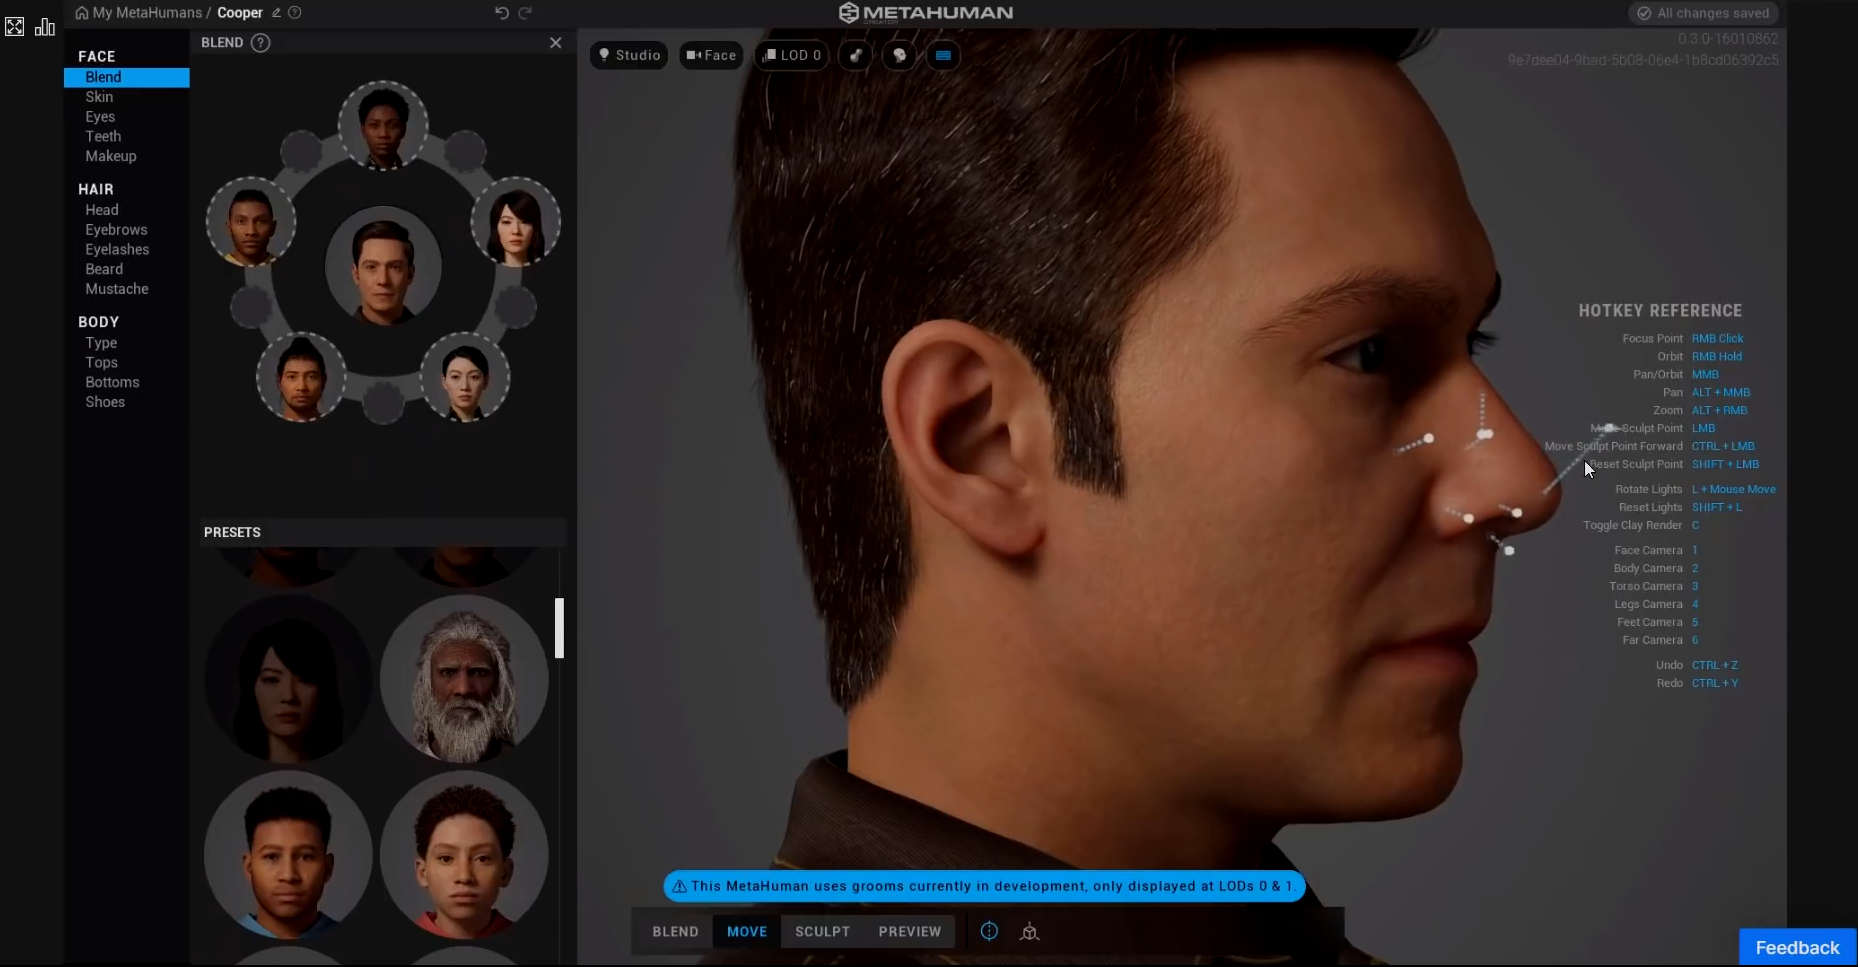Go to My MetaHumans breadcrumb link
This screenshot has width=1858, height=967.
[x=147, y=13]
